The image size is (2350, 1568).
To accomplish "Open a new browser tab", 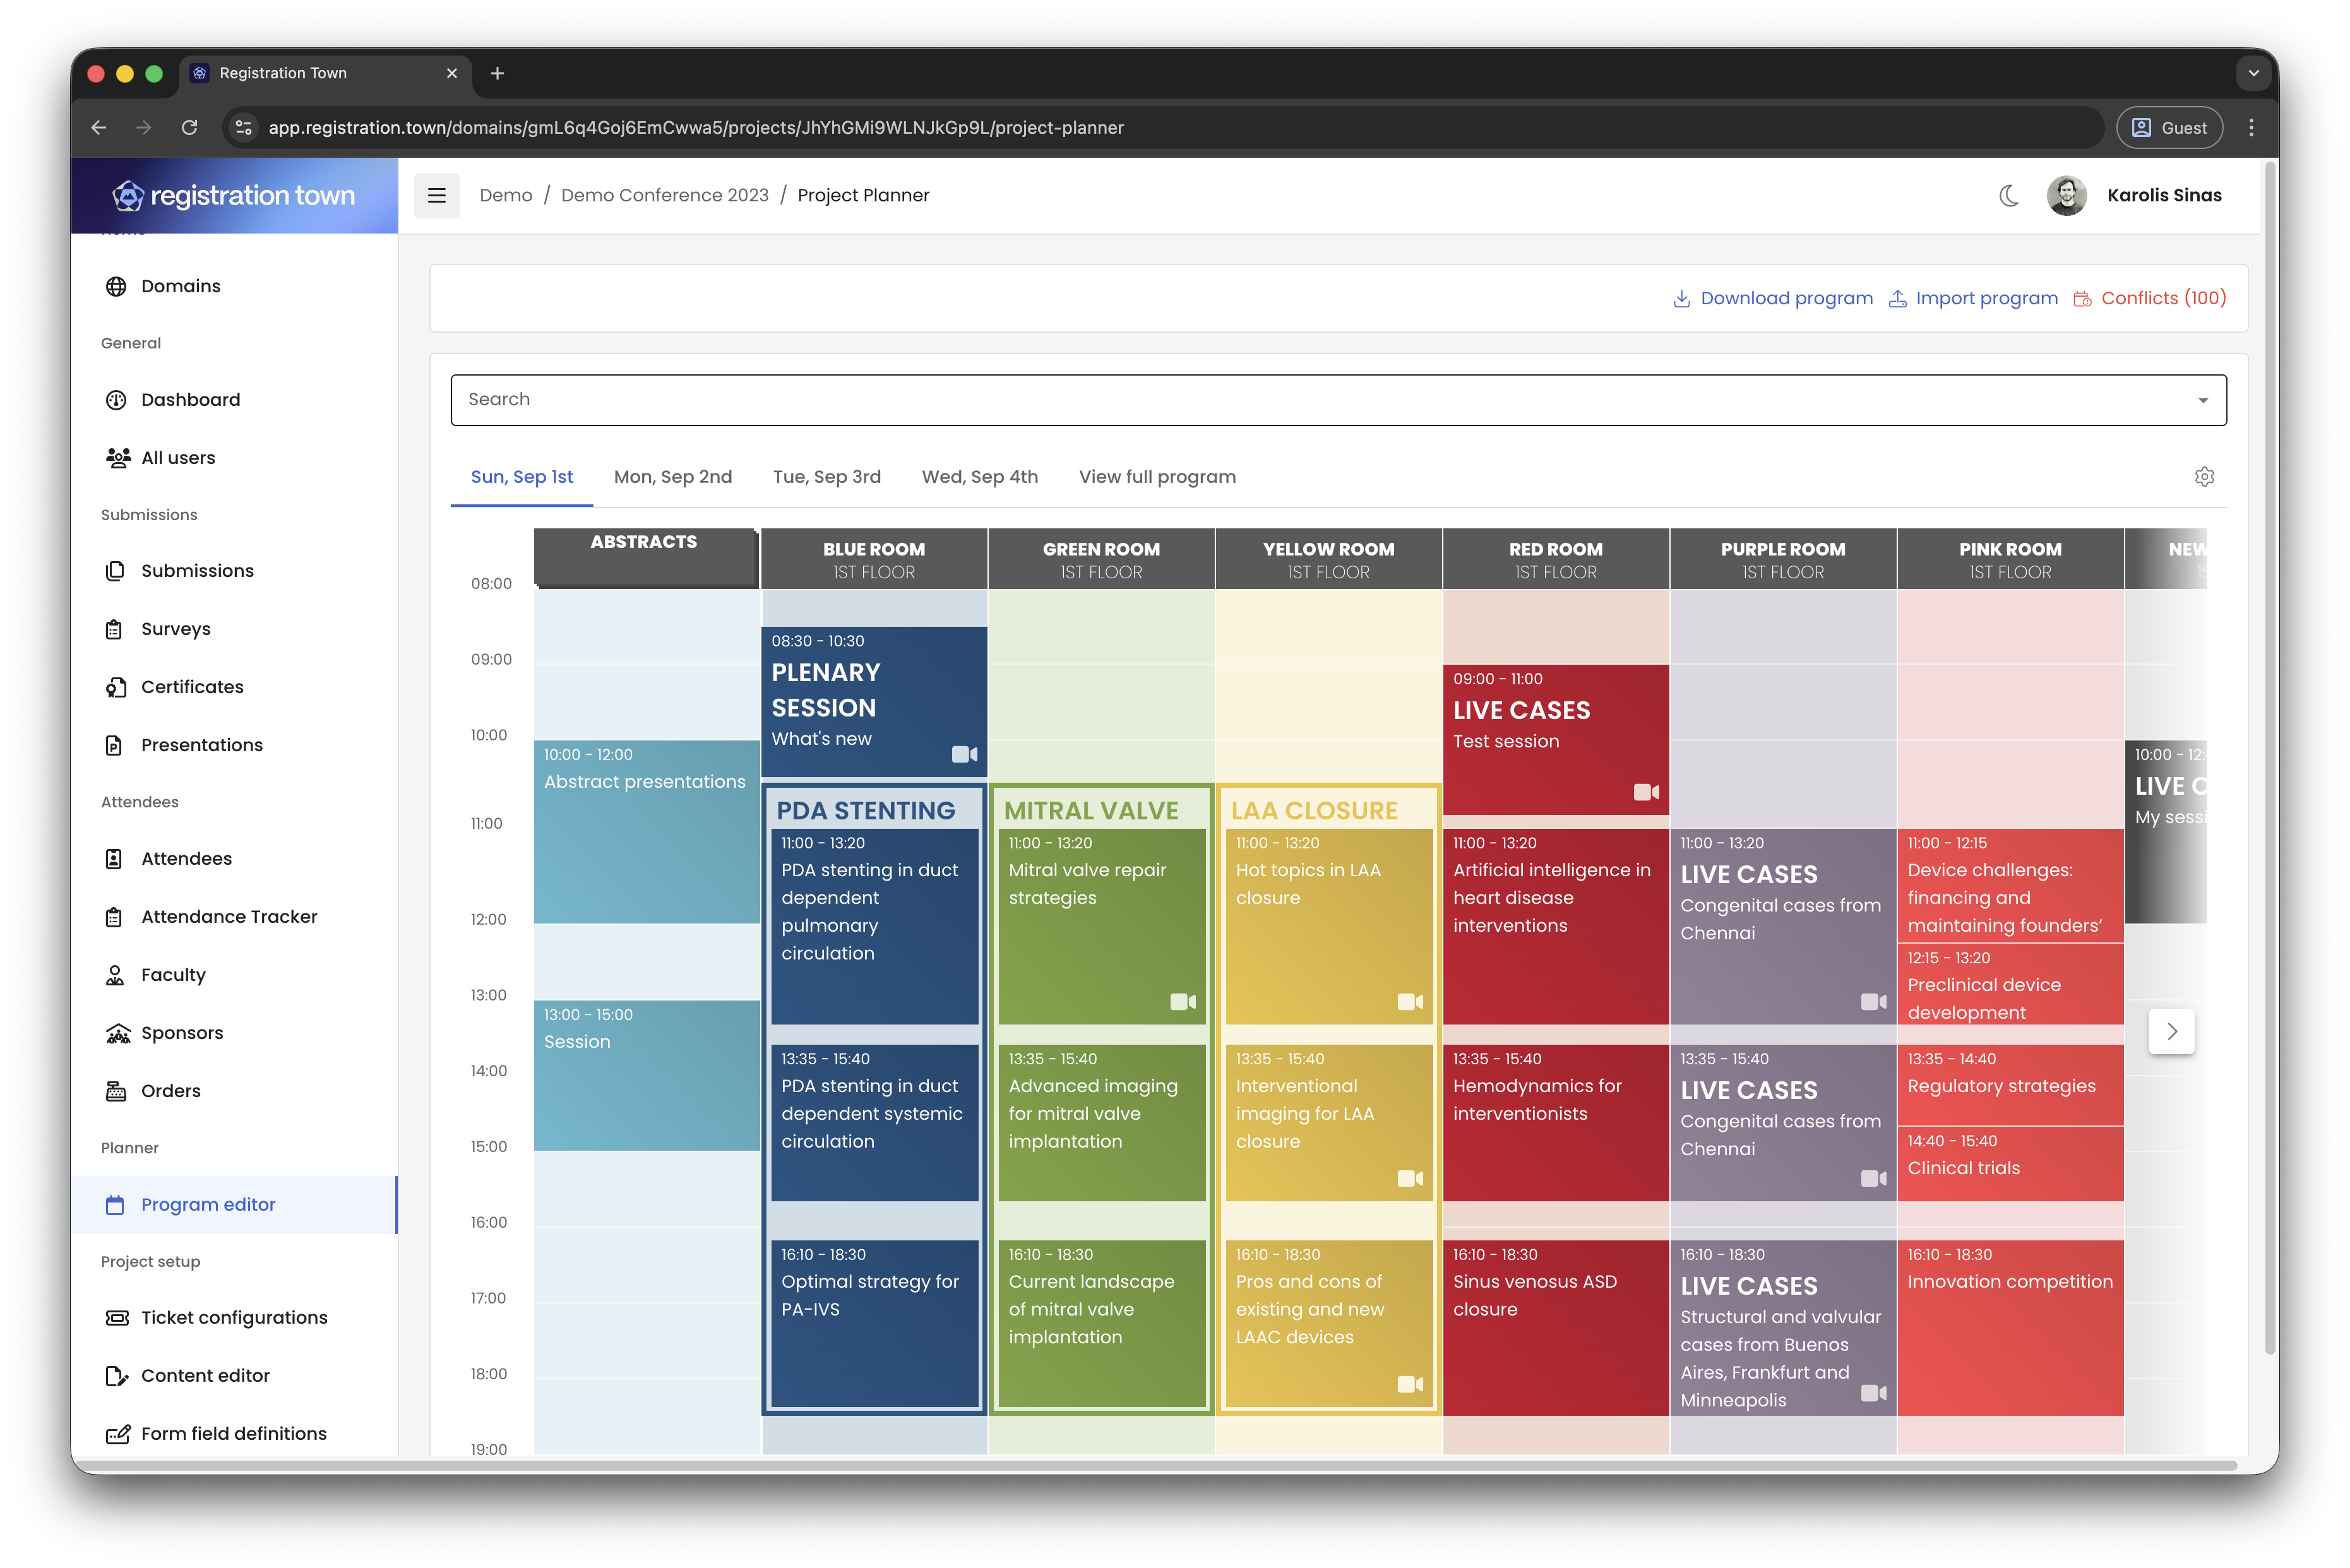I will tap(497, 73).
